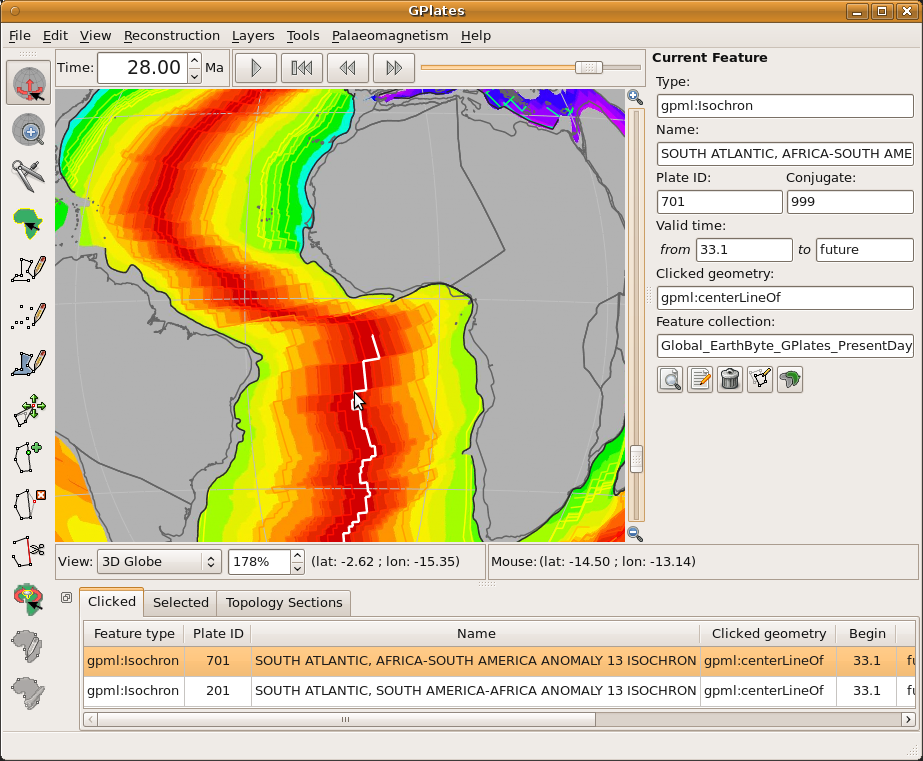
Task: Click the undock panel icon beside Clicked tab
Action: (67, 598)
